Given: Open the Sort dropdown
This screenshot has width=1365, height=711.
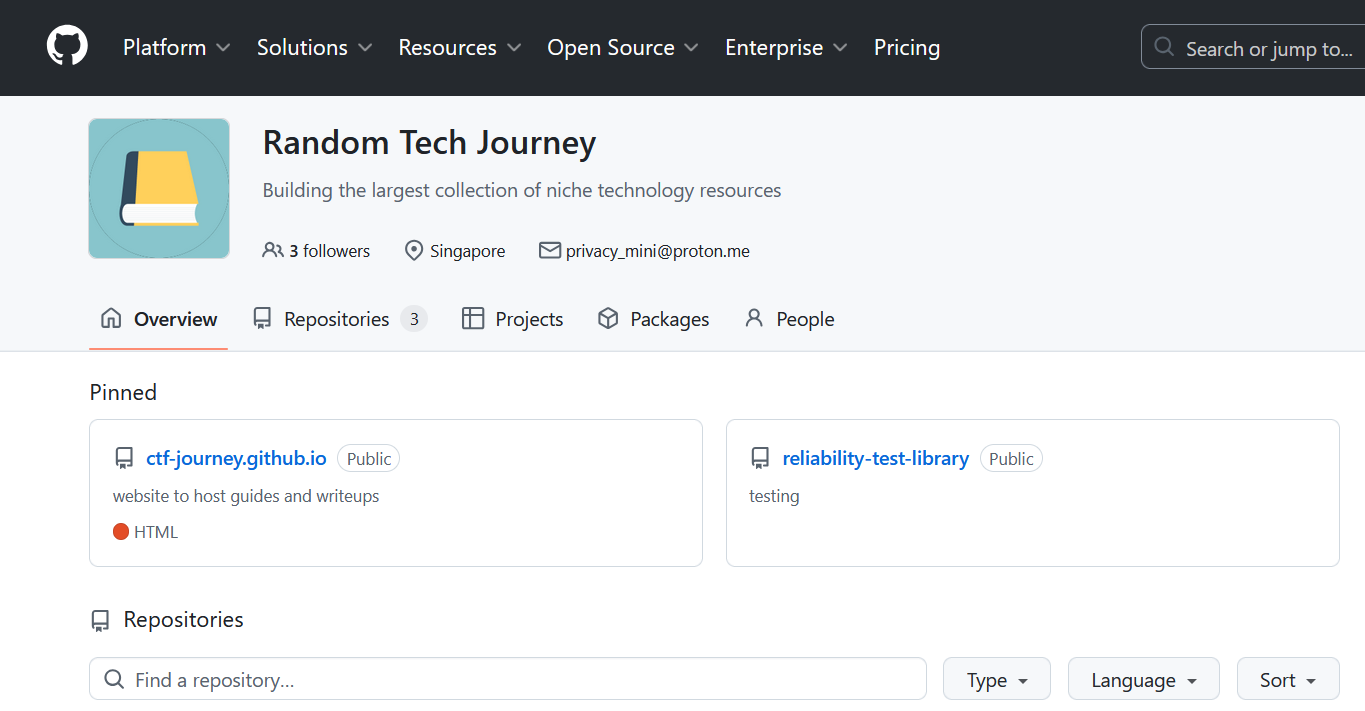Looking at the screenshot, I should pyautogui.click(x=1287, y=680).
